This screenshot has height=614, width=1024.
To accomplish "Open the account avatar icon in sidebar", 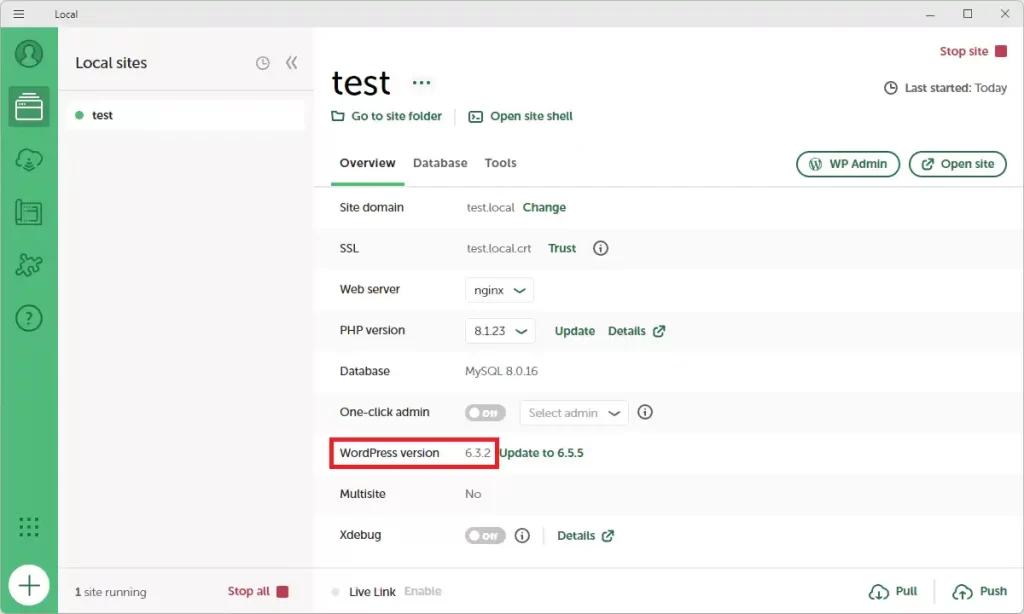I will 29,54.
